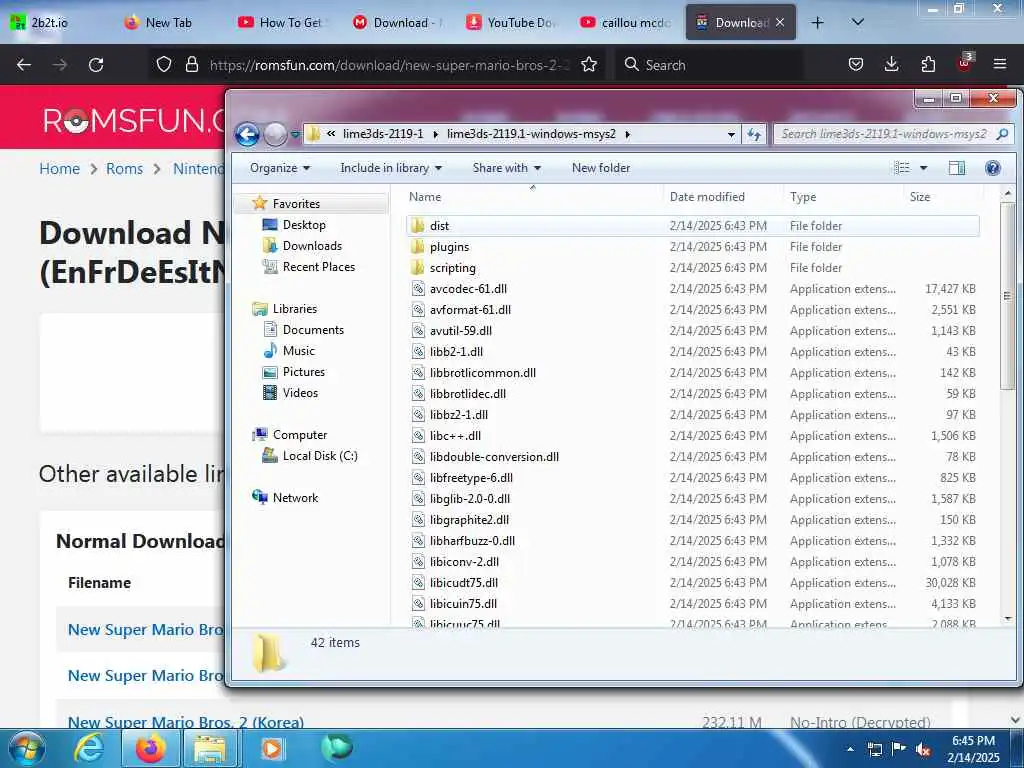The image size is (1024, 768).
Task: Select Libraries in the navigation pane
Action: tap(295, 309)
